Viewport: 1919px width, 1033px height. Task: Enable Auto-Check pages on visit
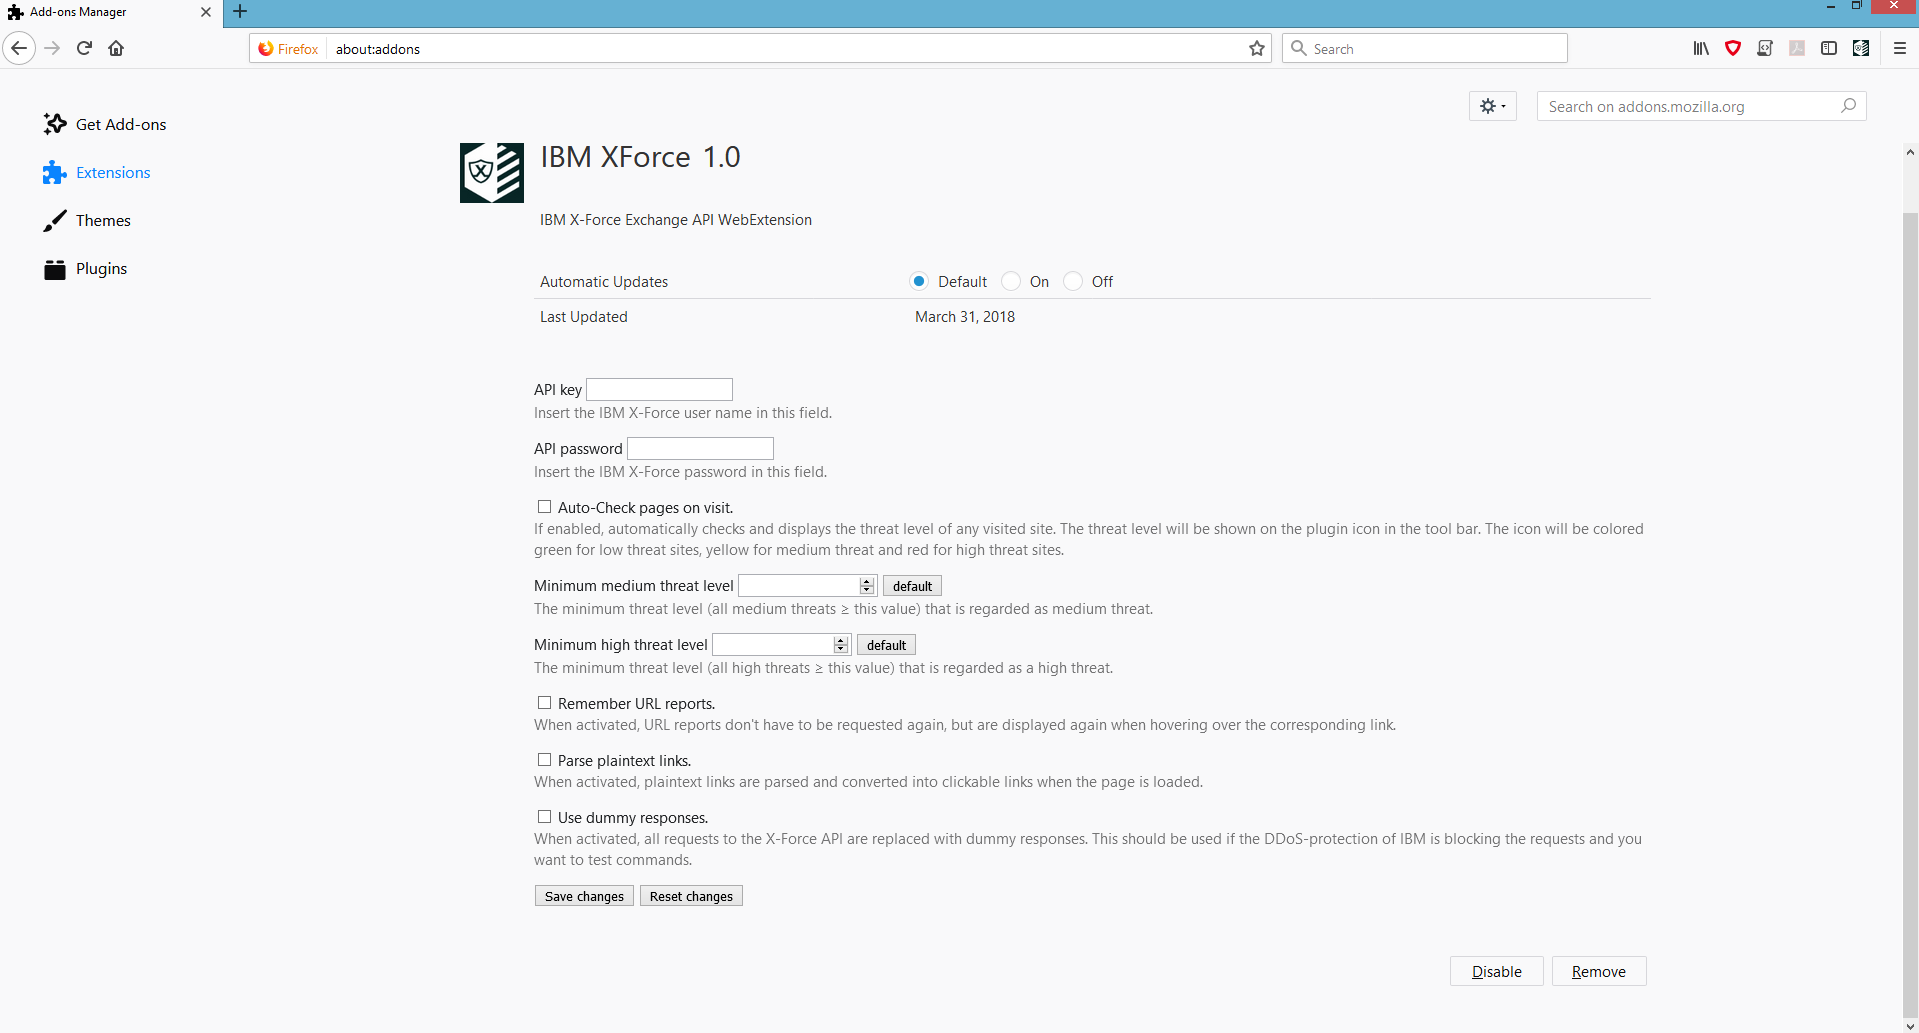(x=545, y=507)
